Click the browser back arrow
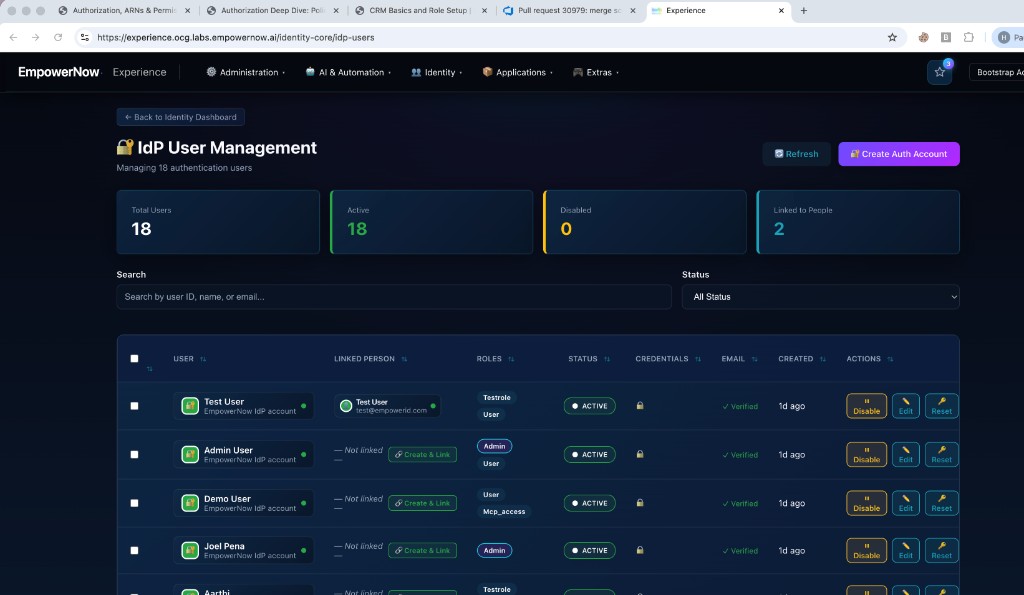The height and width of the screenshot is (595, 1024). click(14, 37)
